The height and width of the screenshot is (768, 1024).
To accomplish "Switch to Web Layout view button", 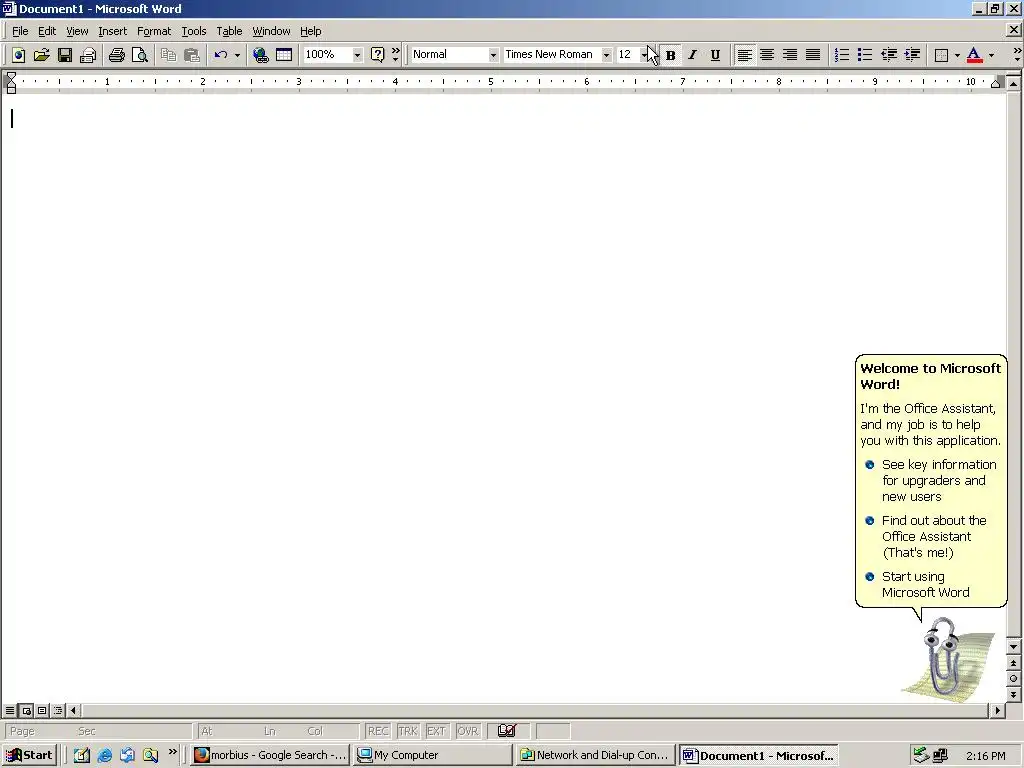I will pos(26,711).
